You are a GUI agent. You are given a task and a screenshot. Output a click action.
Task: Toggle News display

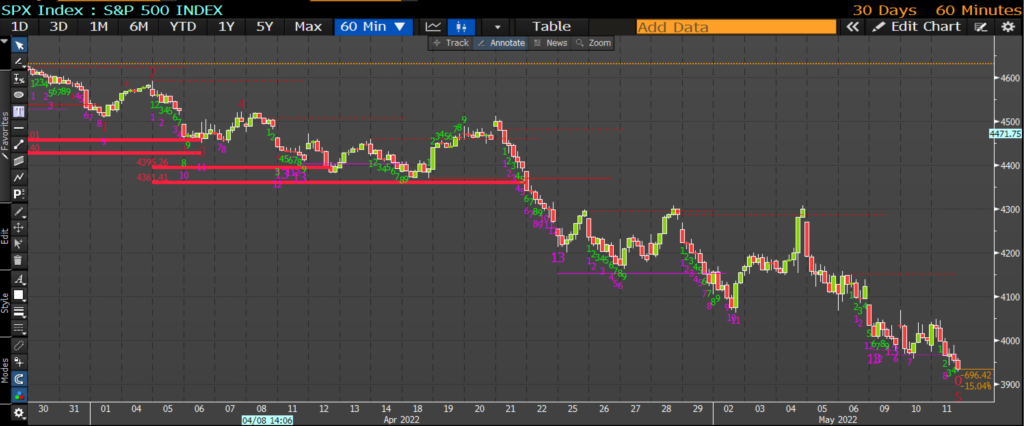click(550, 42)
